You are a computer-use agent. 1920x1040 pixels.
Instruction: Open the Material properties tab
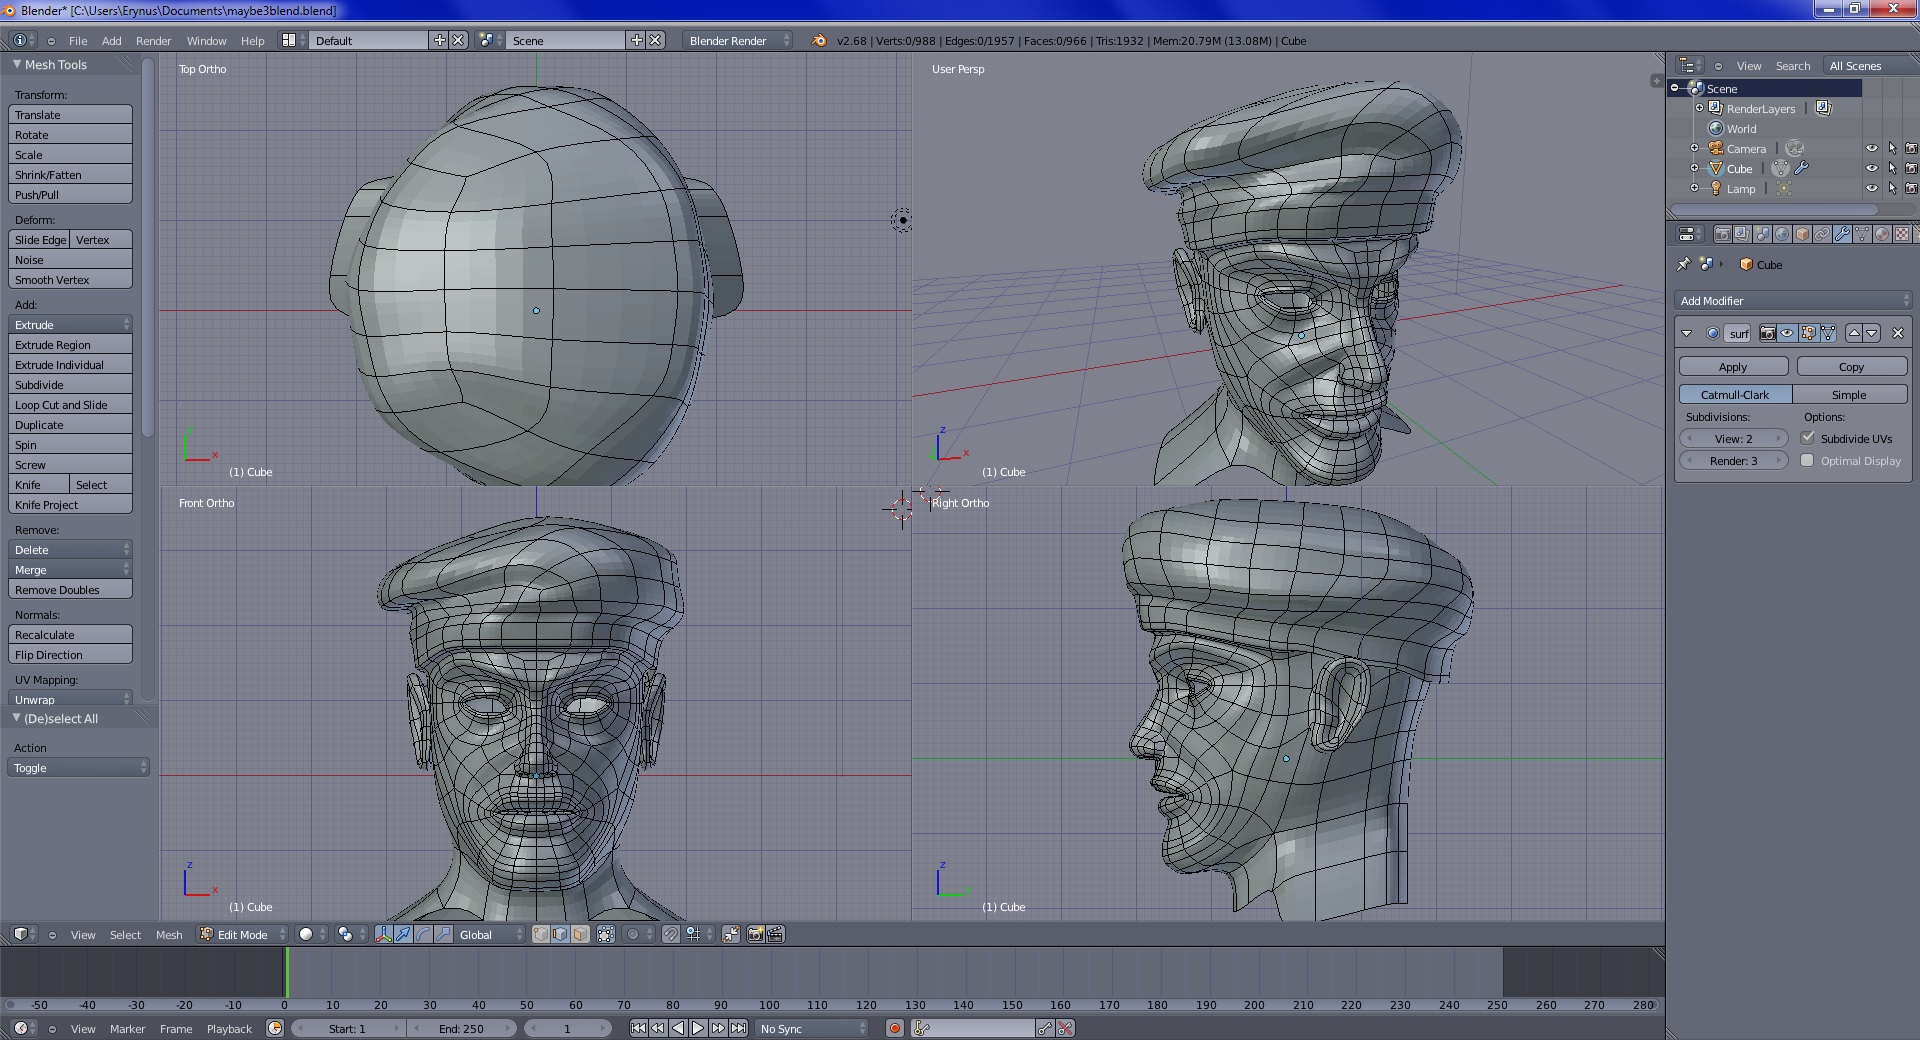[1882, 234]
